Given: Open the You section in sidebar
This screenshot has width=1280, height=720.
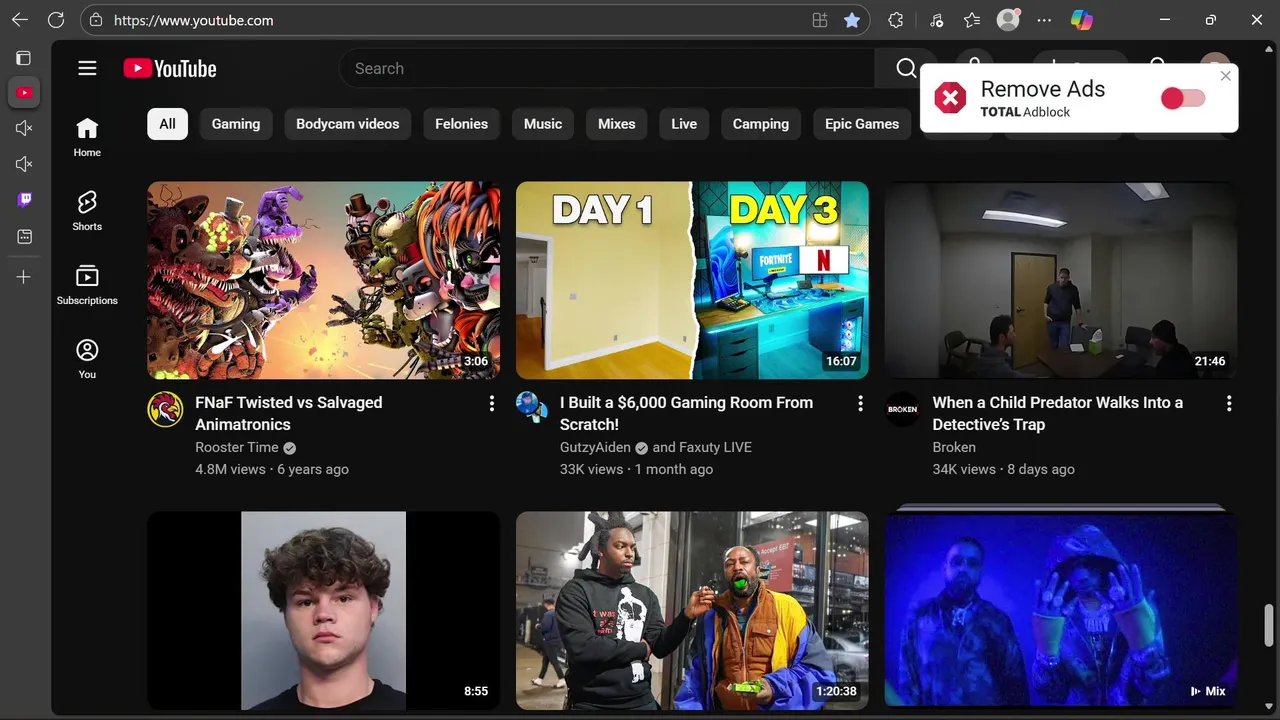Looking at the screenshot, I should point(87,359).
